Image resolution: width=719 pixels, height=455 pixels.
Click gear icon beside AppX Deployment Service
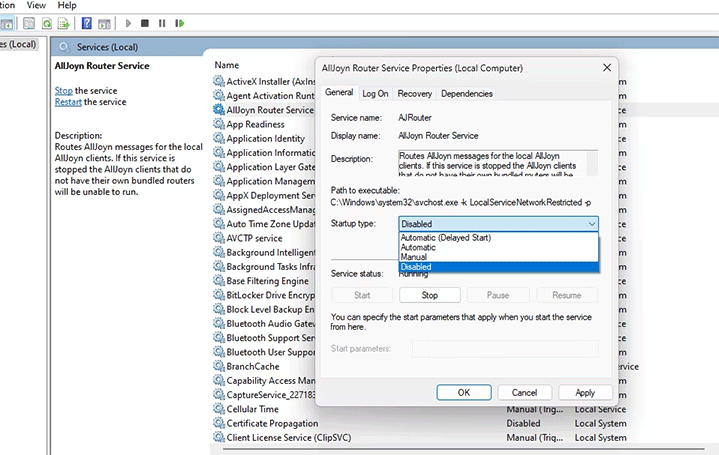tap(219, 195)
